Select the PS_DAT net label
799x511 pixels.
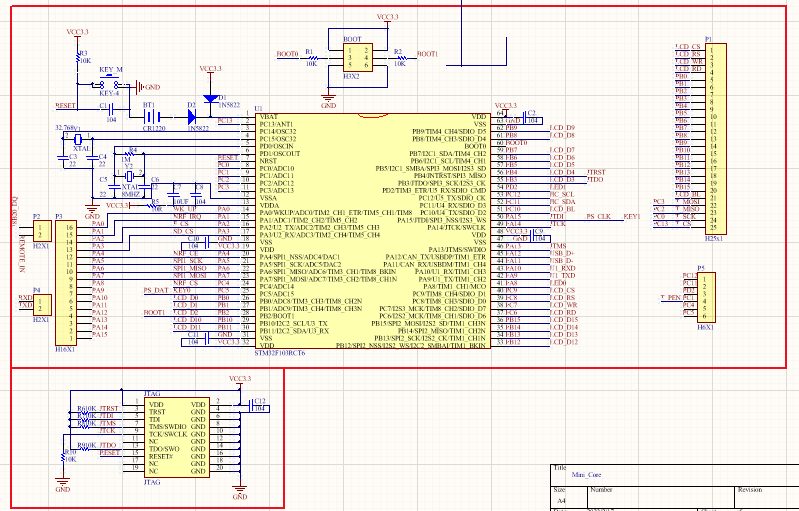pos(155,290)
